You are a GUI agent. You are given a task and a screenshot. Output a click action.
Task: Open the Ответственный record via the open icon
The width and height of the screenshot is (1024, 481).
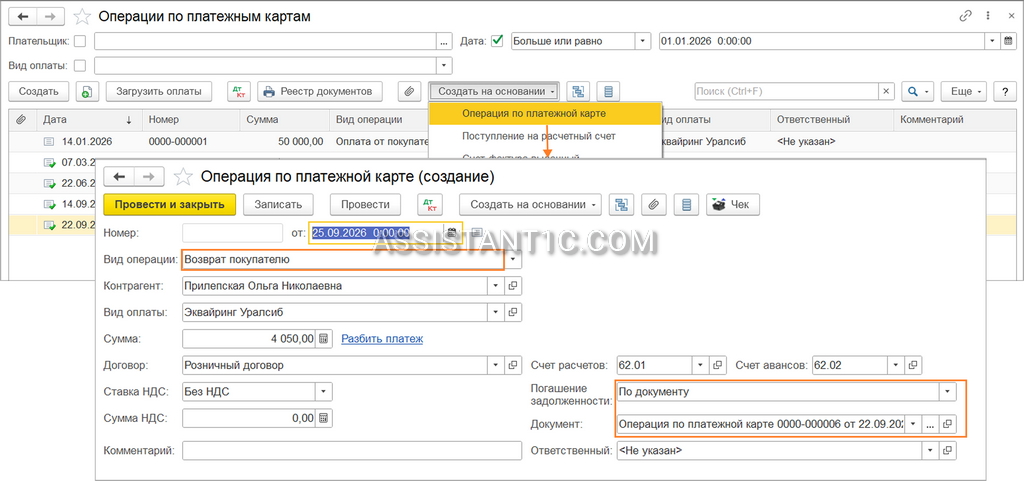tap(947, 450)
